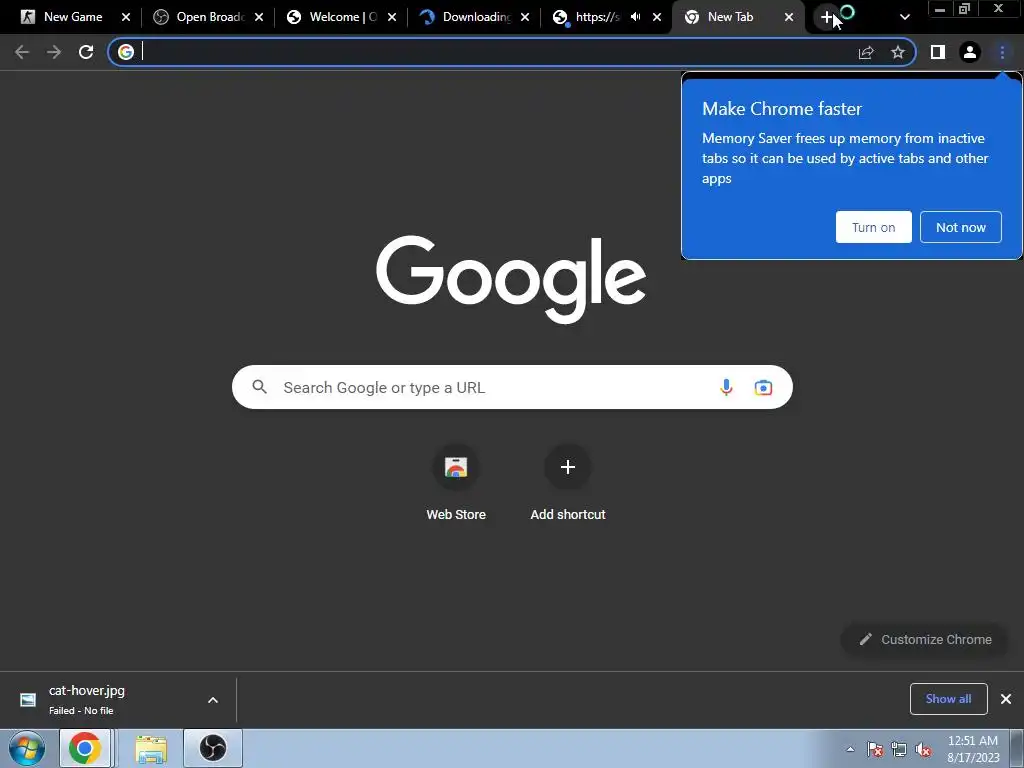Go back using the back arrow
The width and height of the screenshot is (1024, 768).
(22, 52)
